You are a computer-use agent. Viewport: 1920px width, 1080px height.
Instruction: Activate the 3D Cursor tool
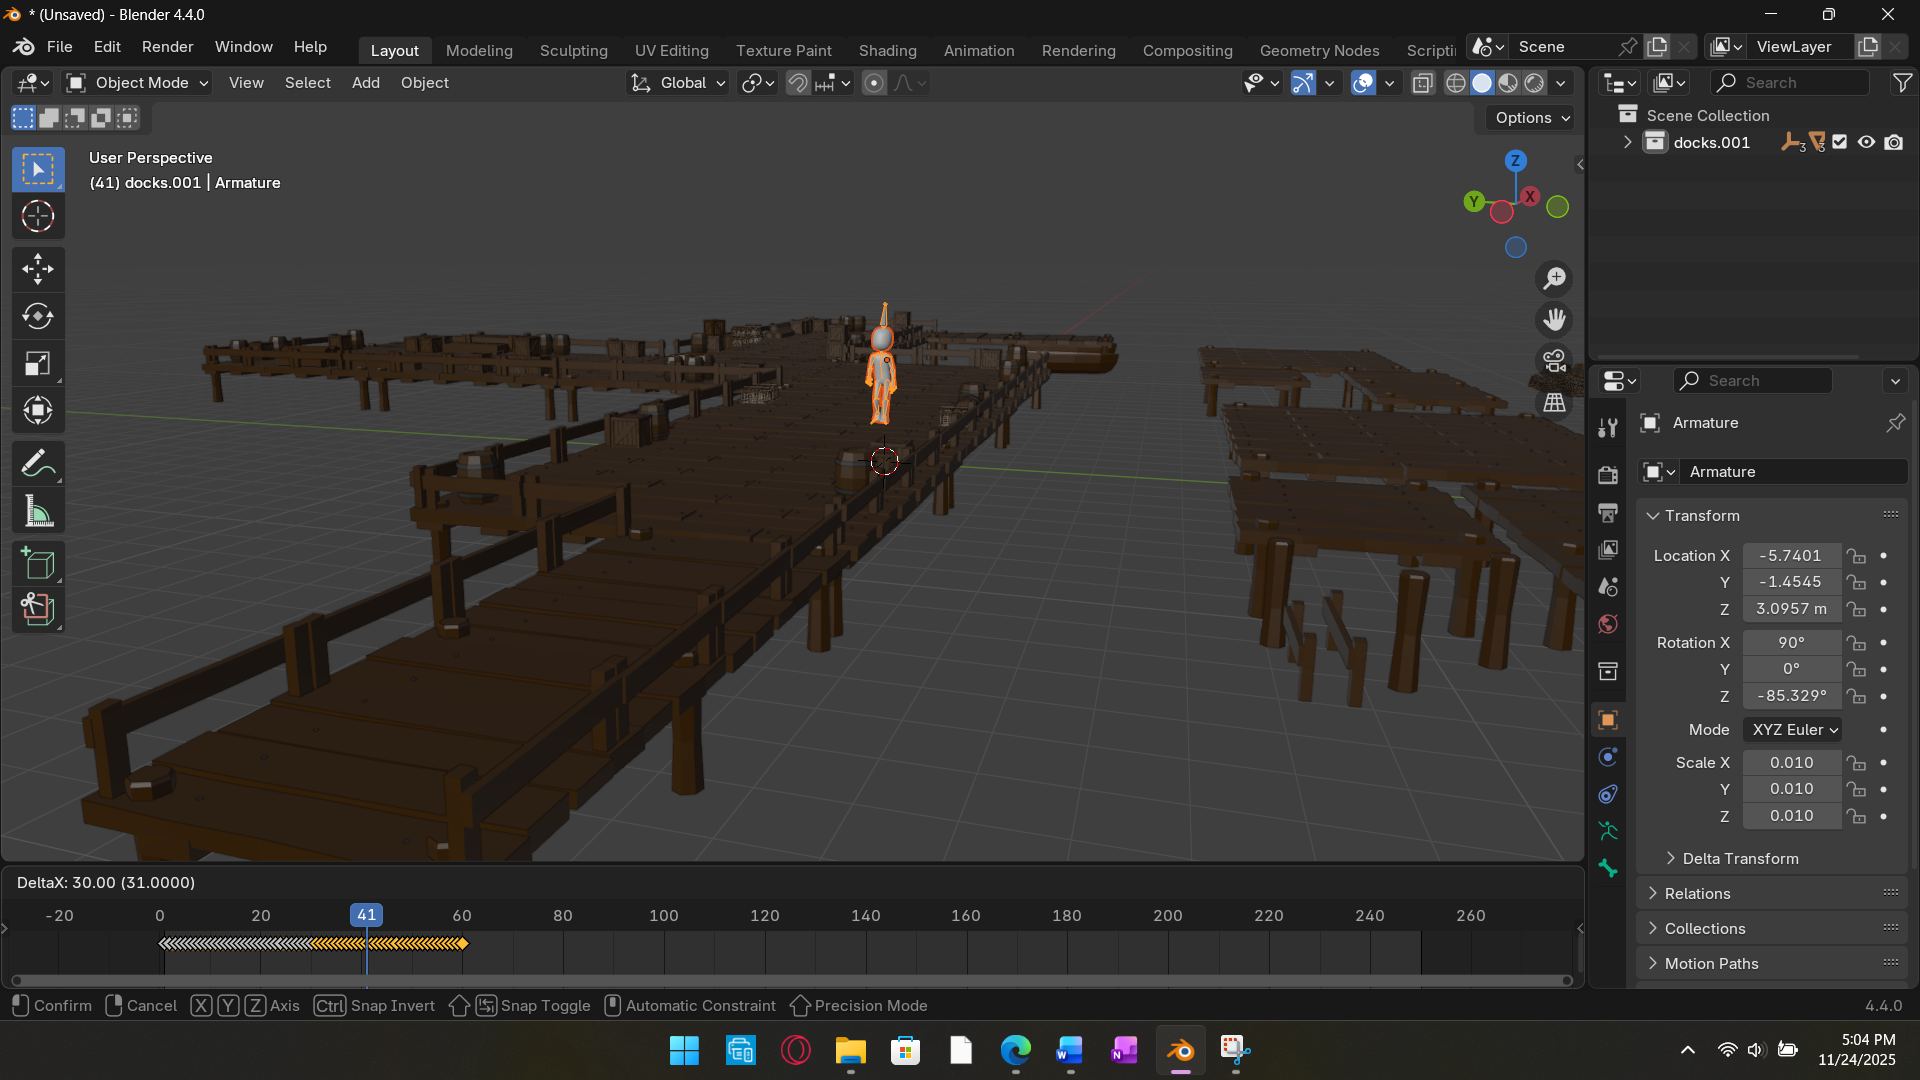[38, 216]
